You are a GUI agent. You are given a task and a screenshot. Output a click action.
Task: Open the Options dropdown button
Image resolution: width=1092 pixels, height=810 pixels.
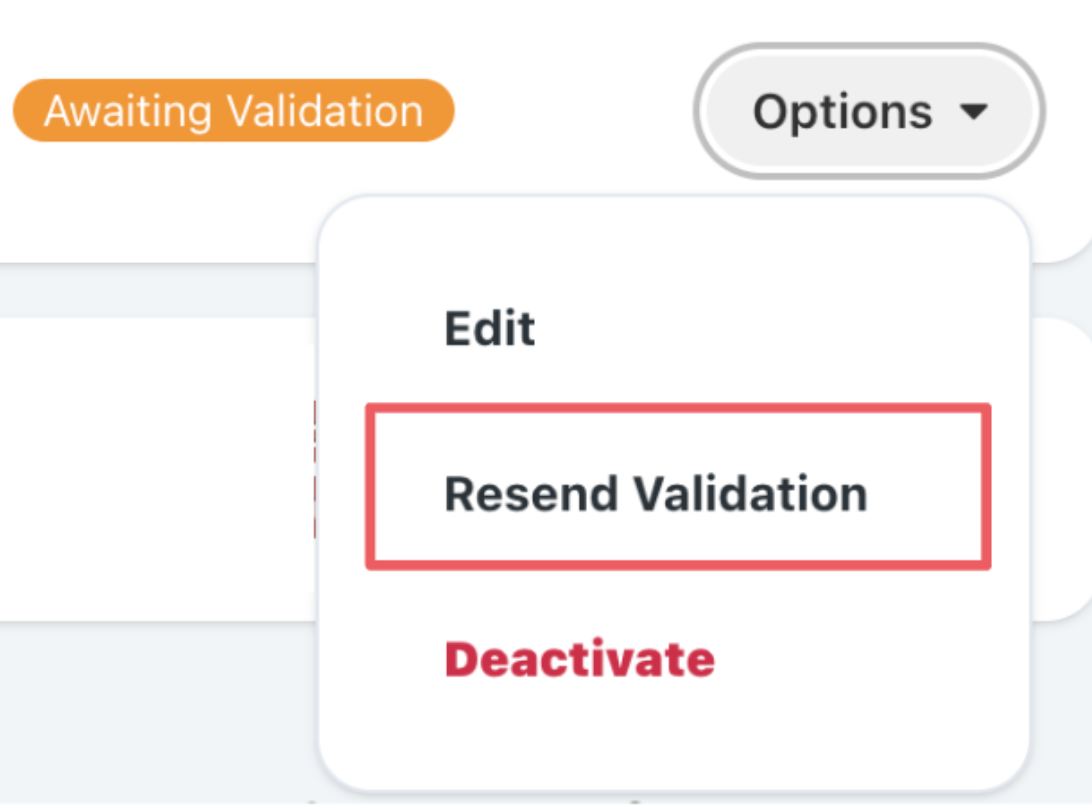[x=868, y=111]
